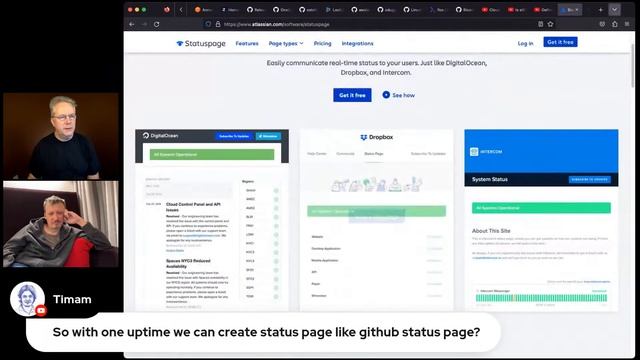Expand the Page types dropdown
This screenshot has width=640, height=360.
(286, 43)
